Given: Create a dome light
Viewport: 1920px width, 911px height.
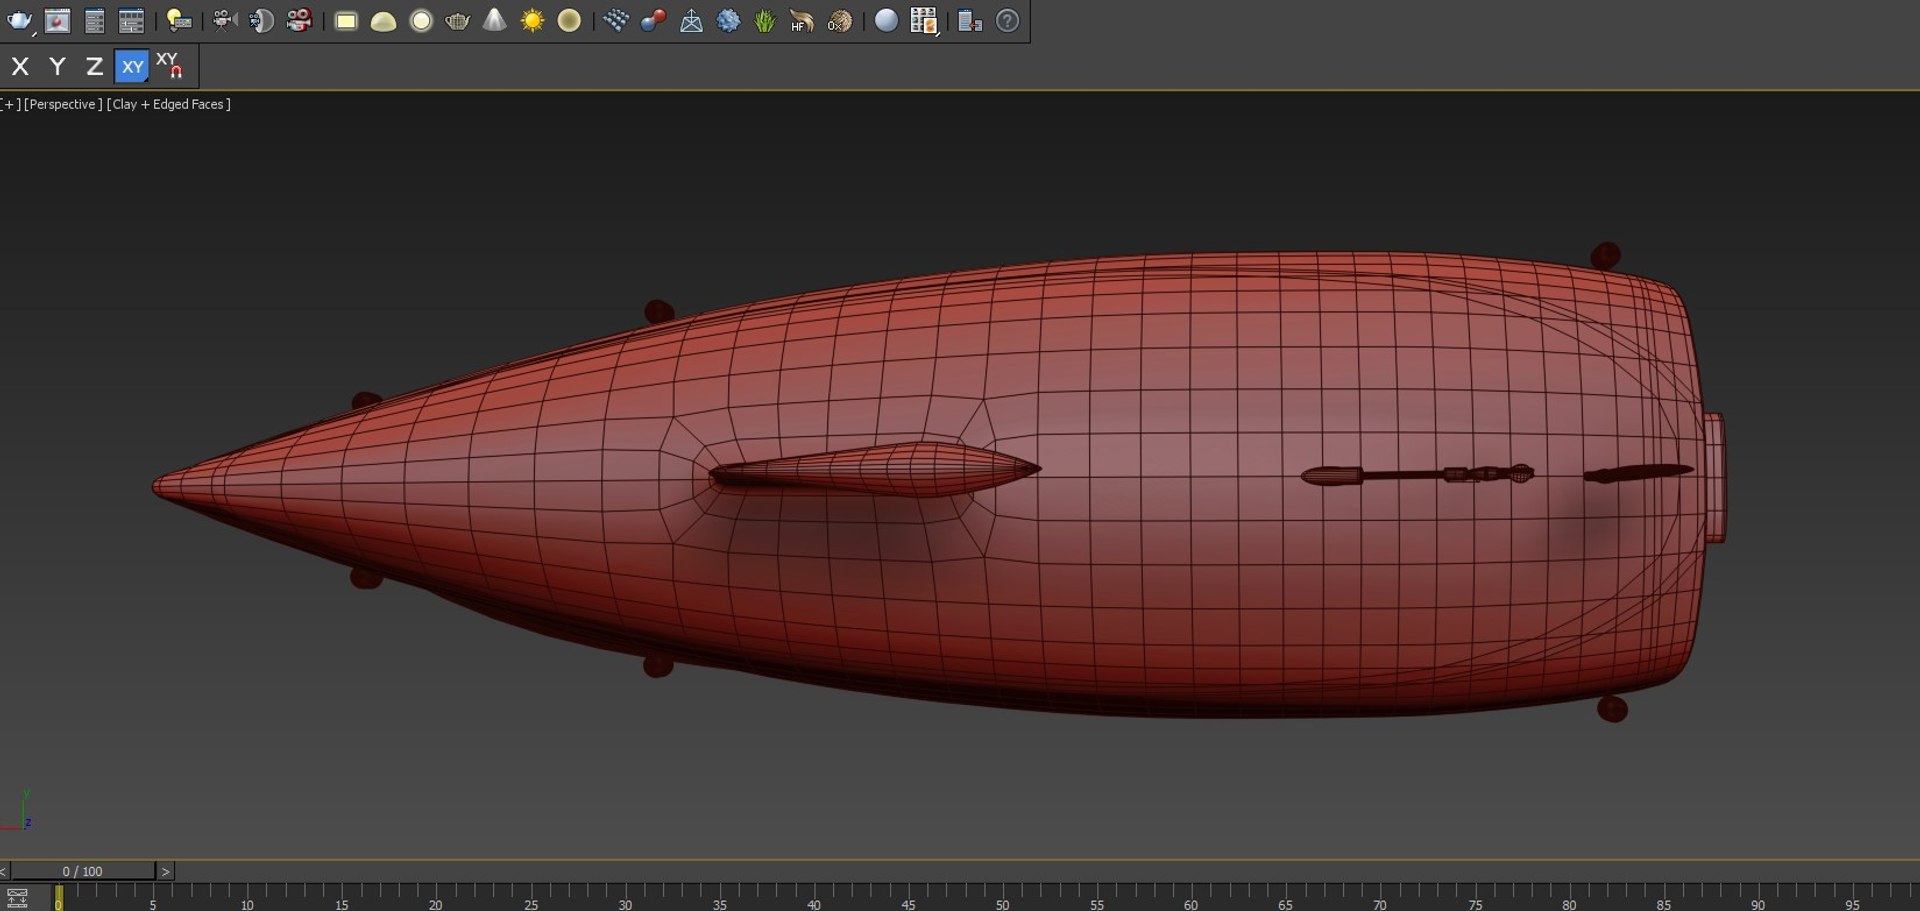Looking at the screenshot, I should pos(384,21).
